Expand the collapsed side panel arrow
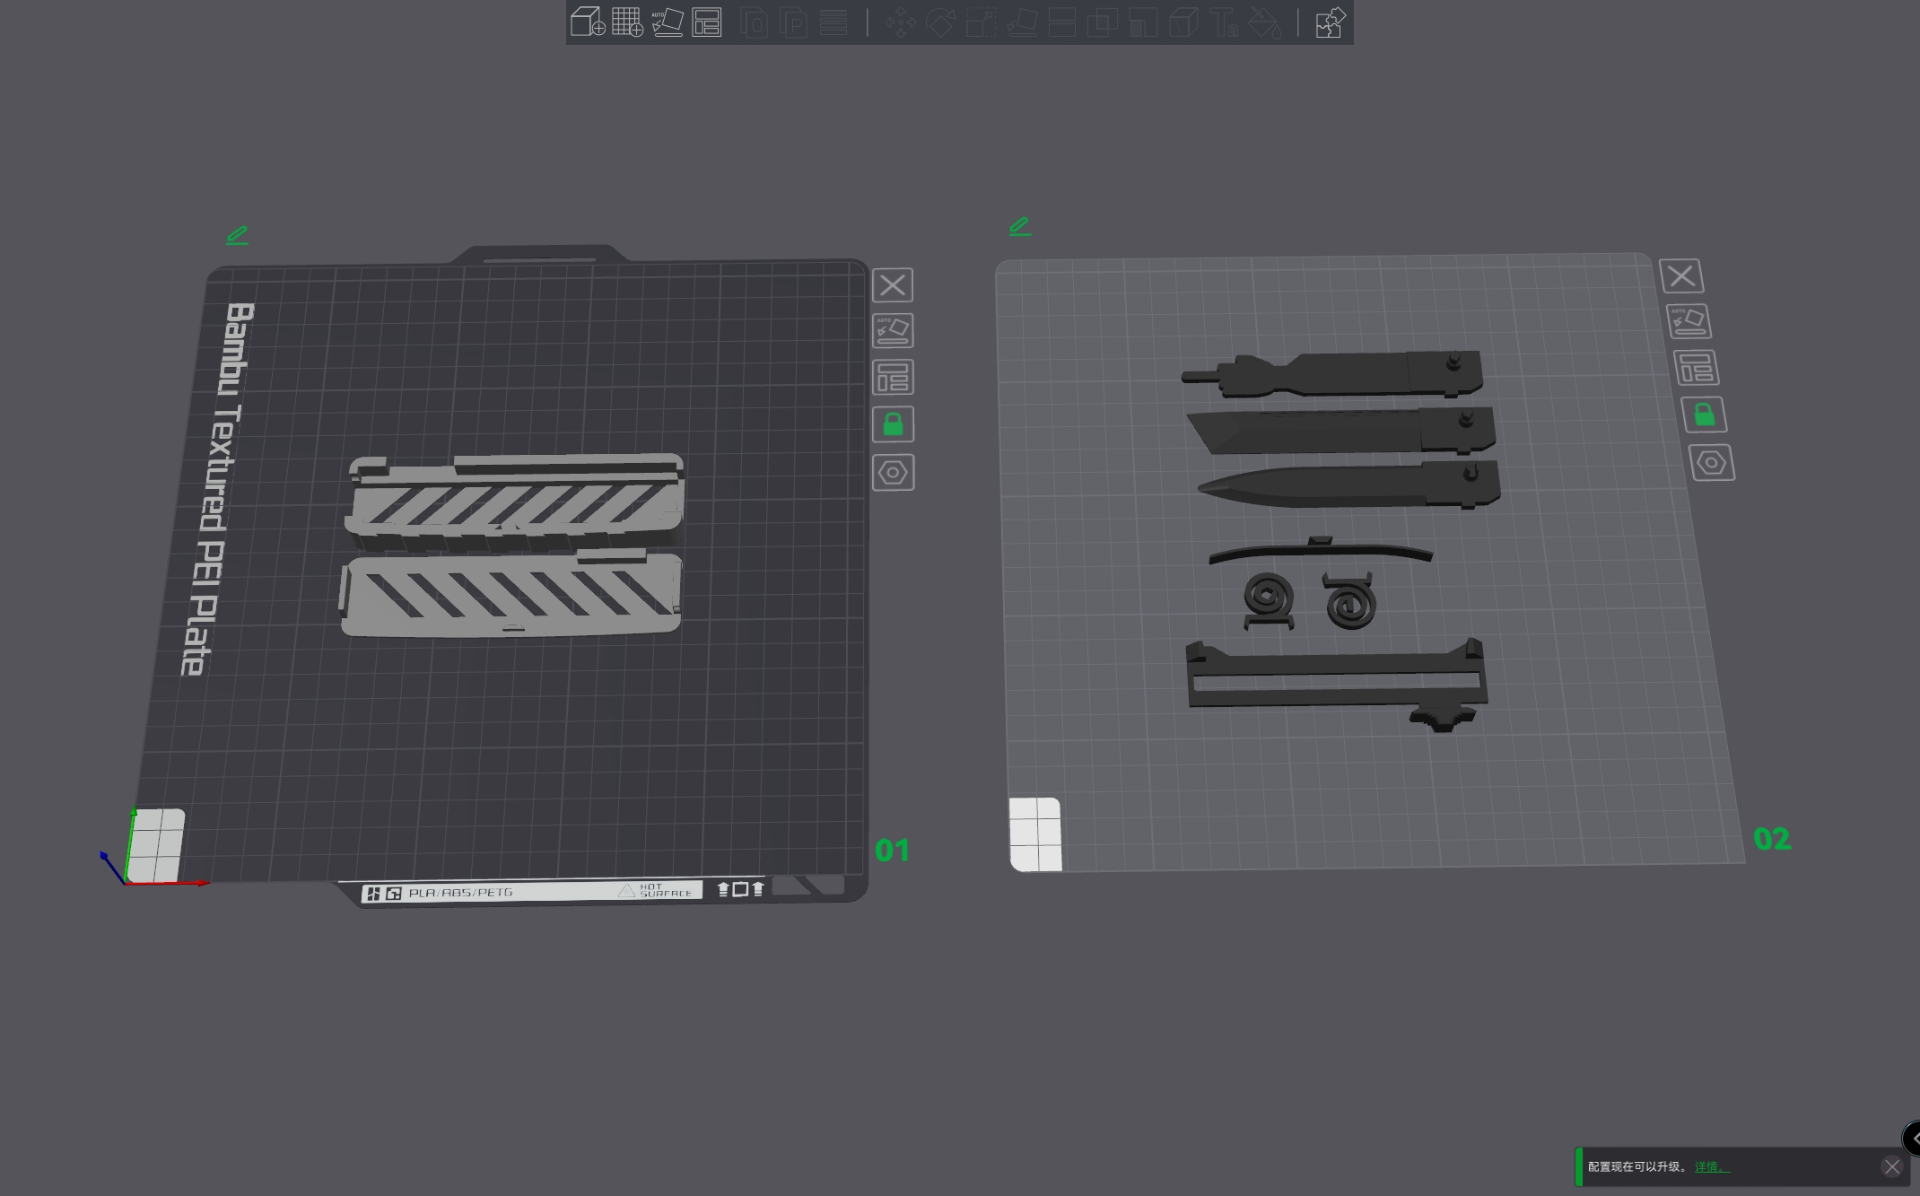This screenshot has width=1920, height=1196. click(1912, 1138)
